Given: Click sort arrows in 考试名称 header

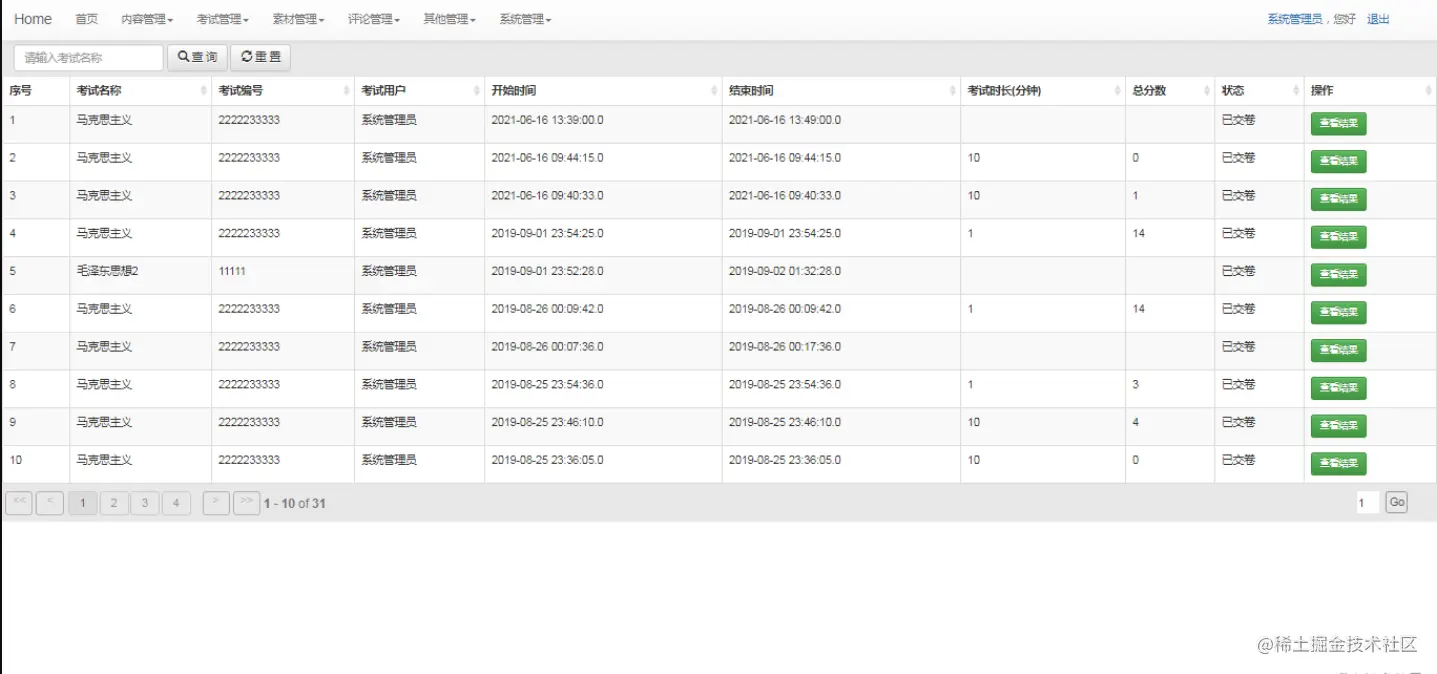Looking at the screenshot, I should (203, 91).
